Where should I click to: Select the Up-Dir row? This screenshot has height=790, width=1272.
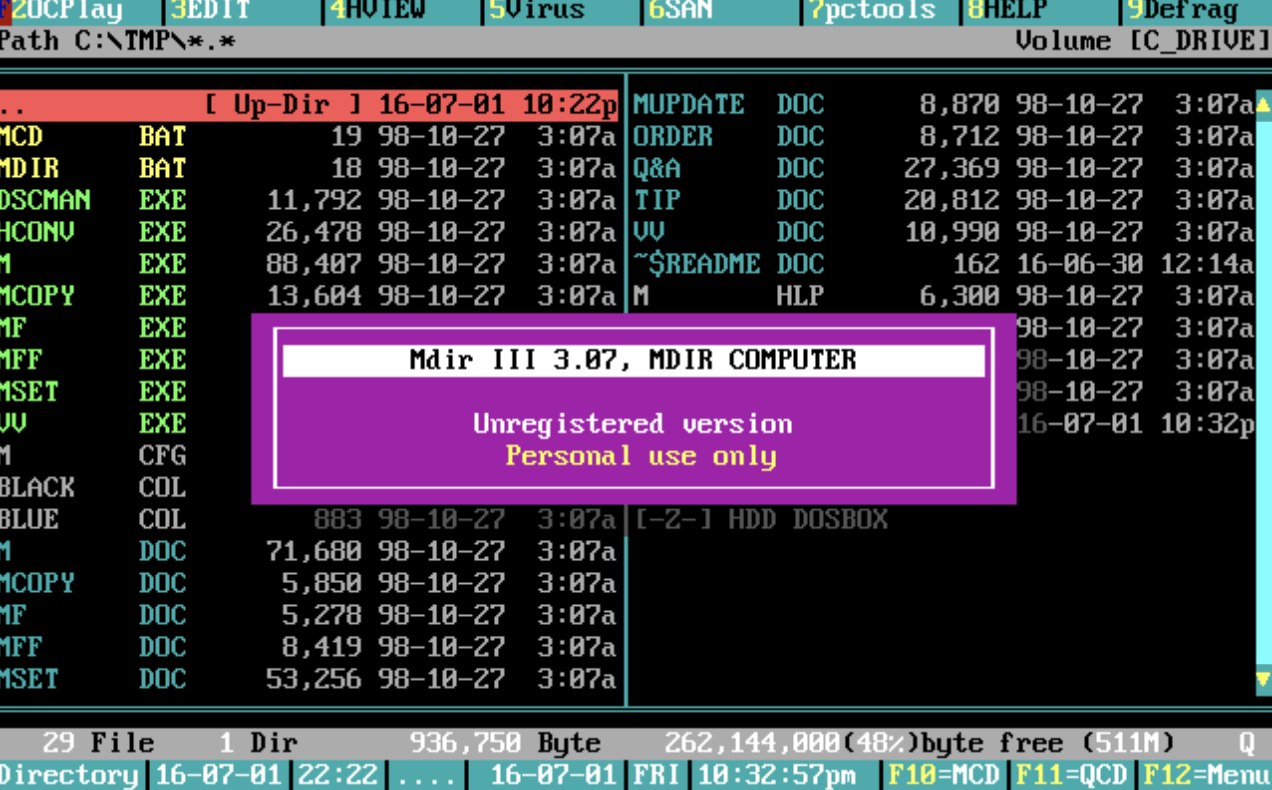pyautogui.click(x=309, y=105)
